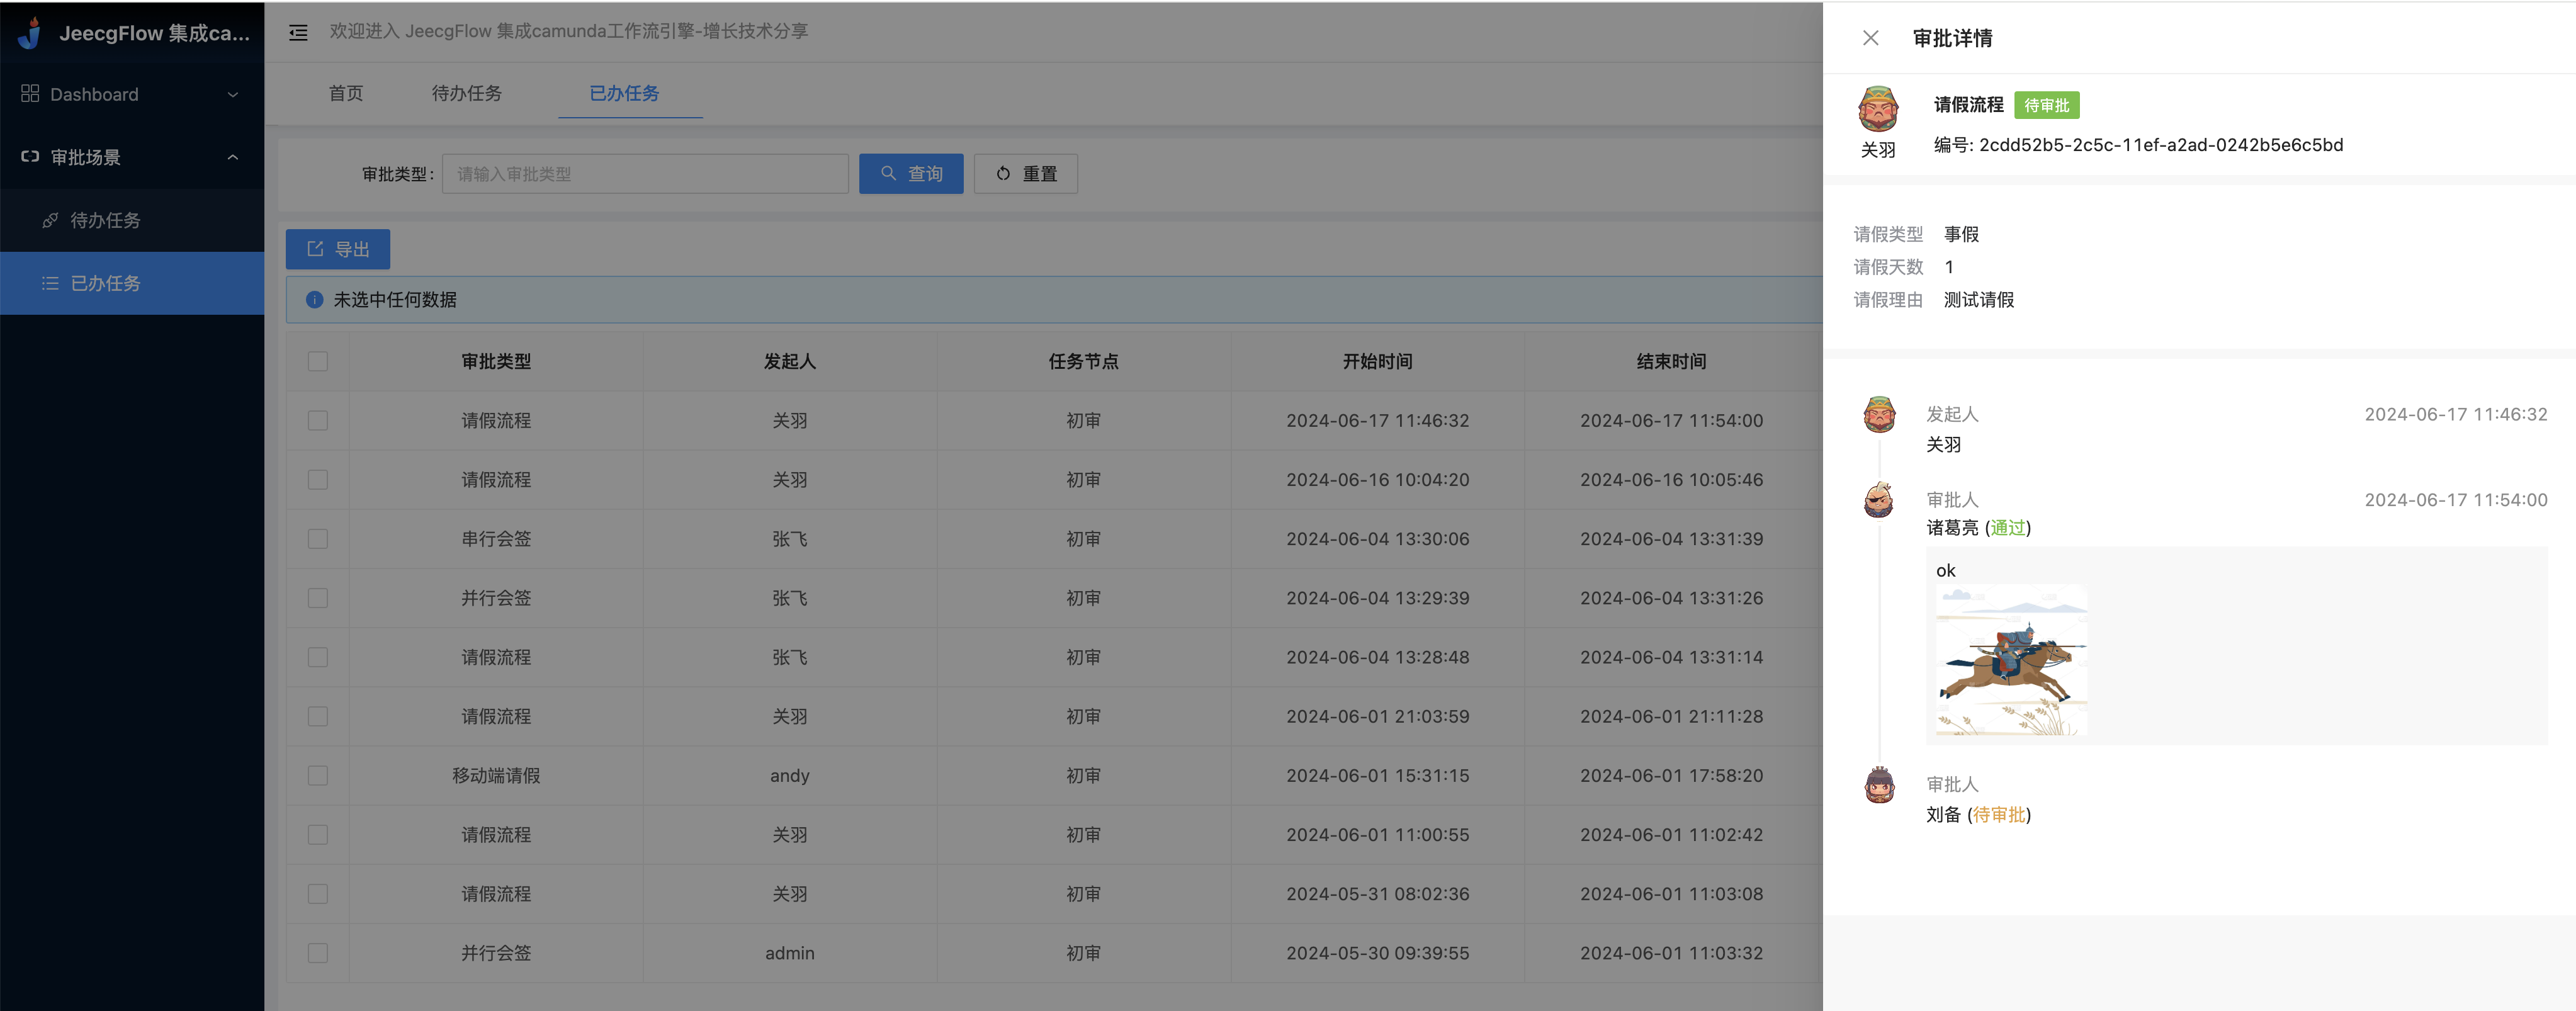This screenshot has height=1011, width=2576.
Task: Click the Dashboard grid icon in the sidebar
Action: tap(30, 94)
